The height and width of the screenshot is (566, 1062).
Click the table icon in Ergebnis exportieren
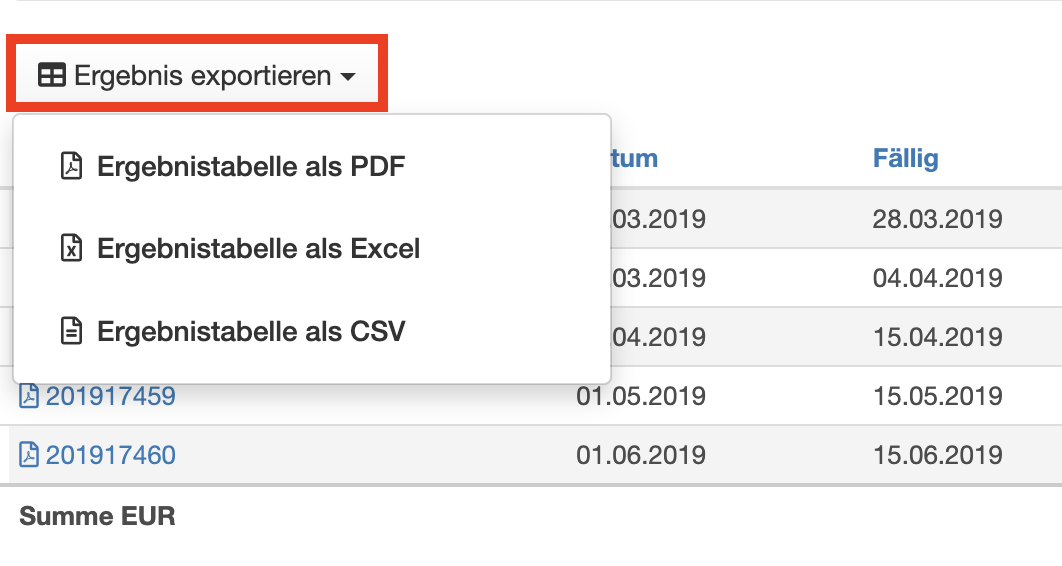(x=52, y=76)
